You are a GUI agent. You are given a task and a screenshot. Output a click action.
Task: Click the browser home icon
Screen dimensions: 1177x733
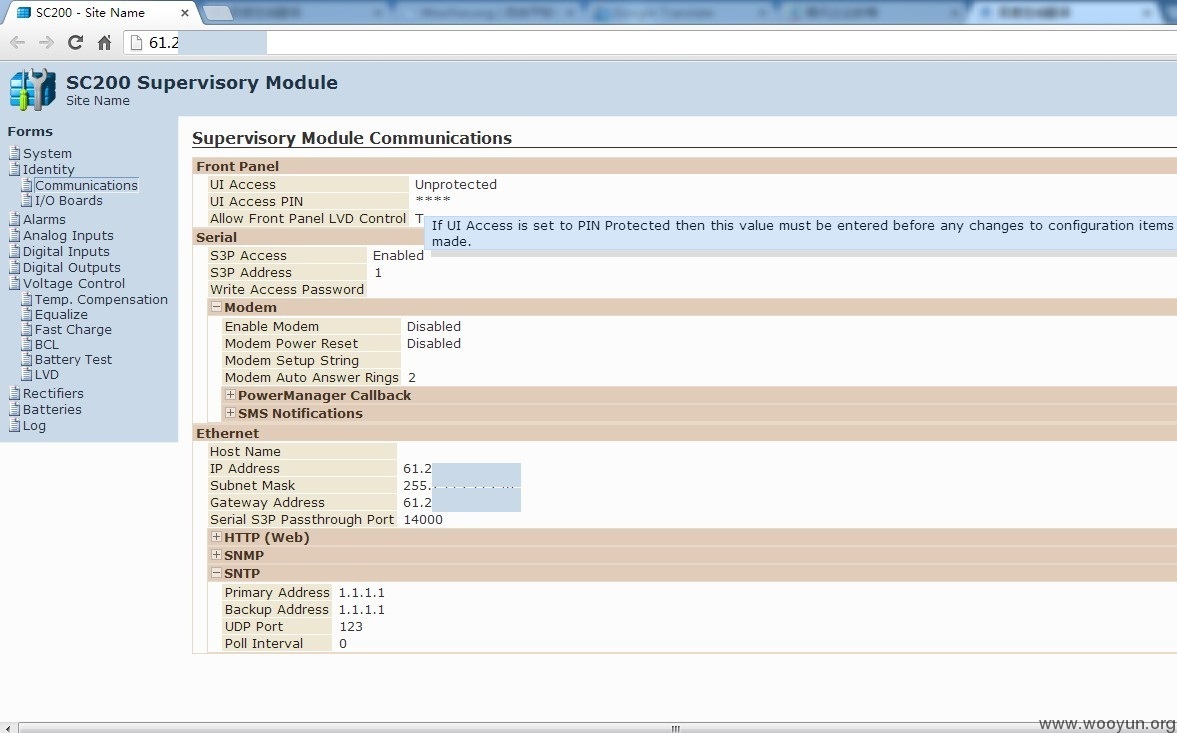(x=104, y=43)
